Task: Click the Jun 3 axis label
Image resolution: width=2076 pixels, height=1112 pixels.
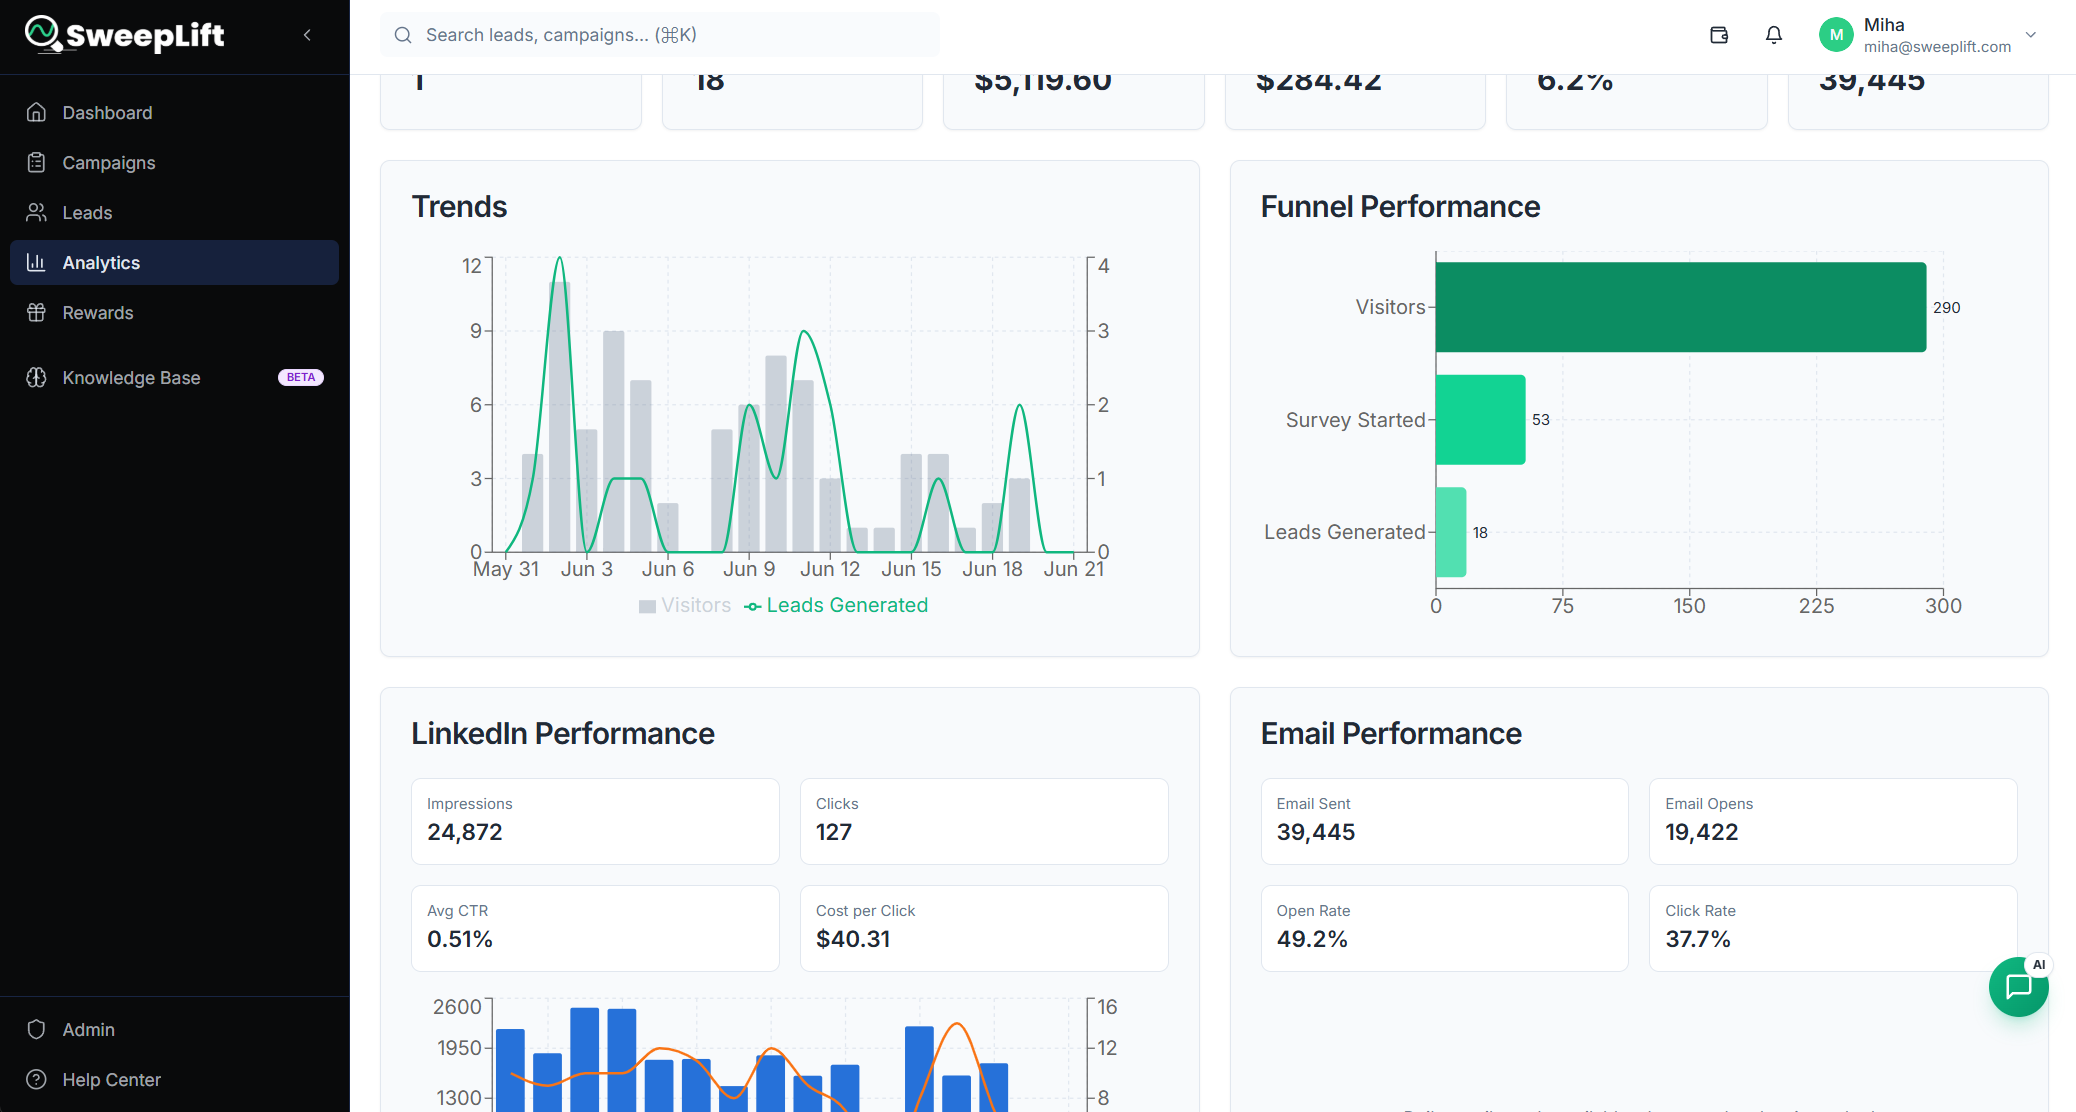Action: (x=587, y=569)
